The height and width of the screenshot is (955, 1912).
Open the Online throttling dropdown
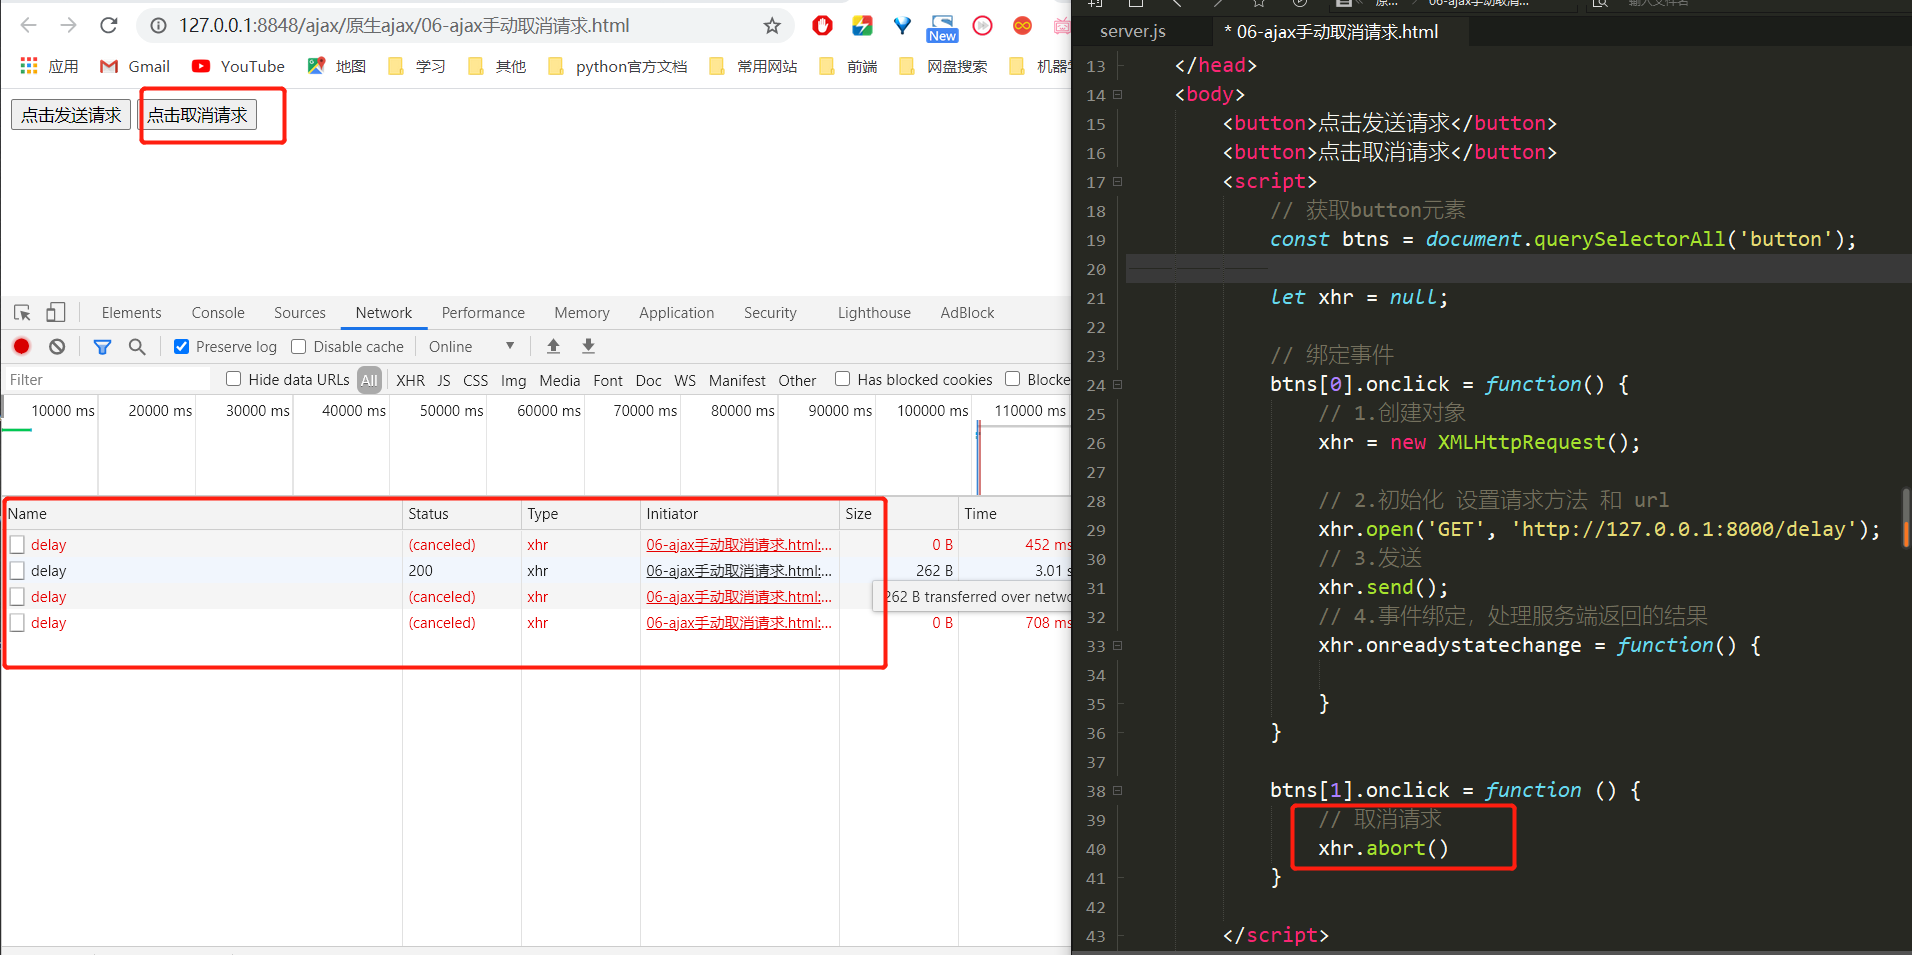pyautogui.click(x=471, y=346)
